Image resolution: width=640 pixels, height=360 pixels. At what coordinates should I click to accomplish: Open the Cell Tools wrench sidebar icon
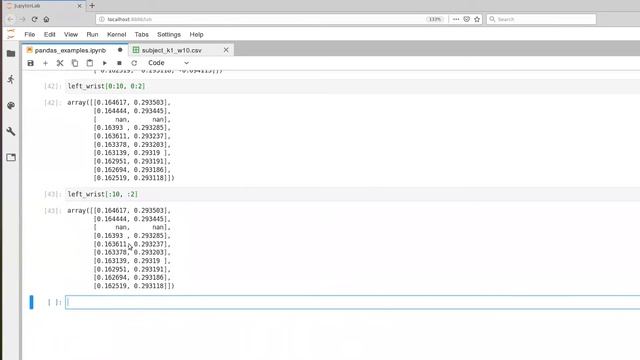click(x=11, y=131)
